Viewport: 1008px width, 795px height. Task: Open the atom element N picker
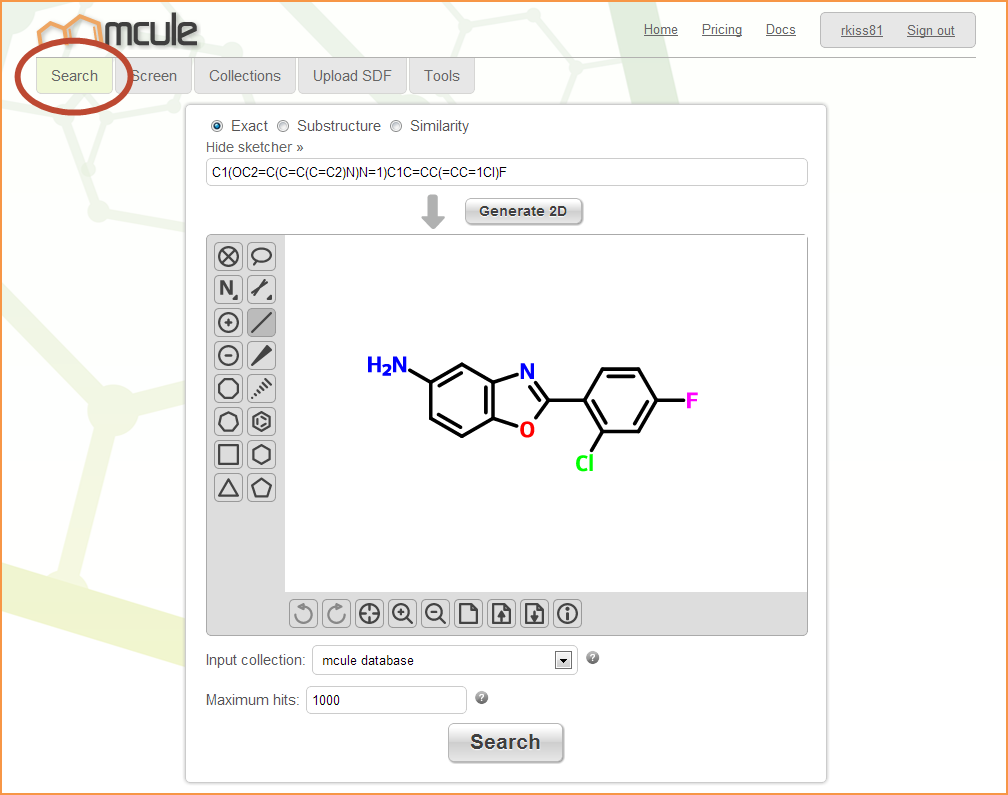229,290
